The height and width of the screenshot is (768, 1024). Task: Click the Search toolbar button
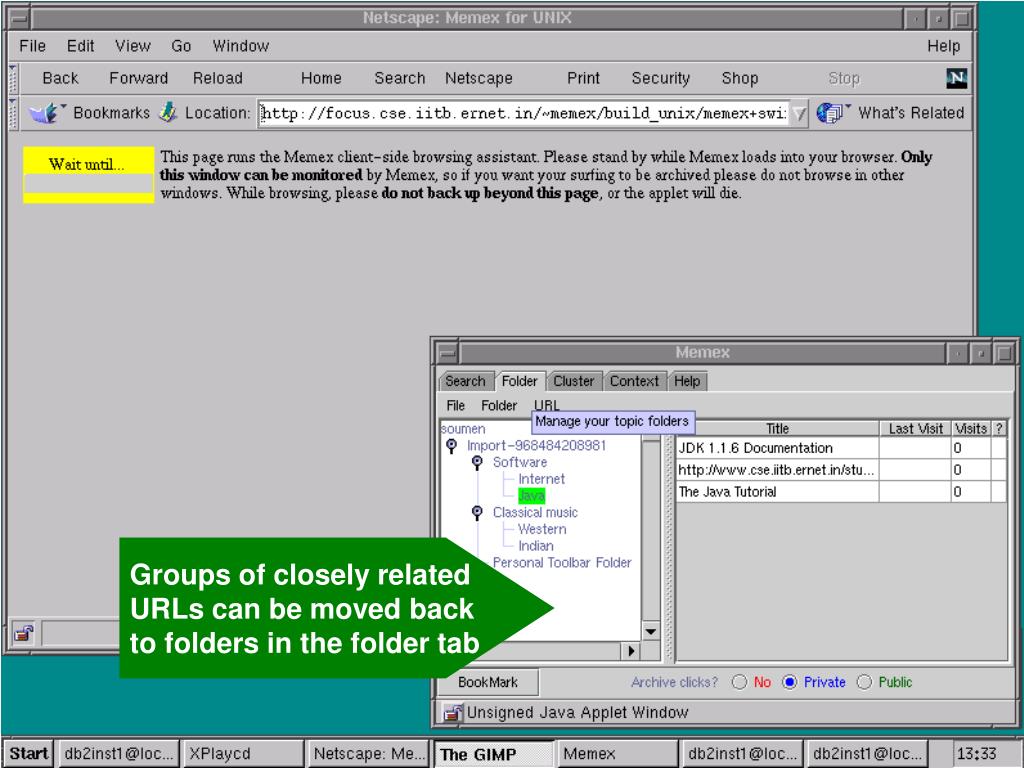tap(400, 78)
